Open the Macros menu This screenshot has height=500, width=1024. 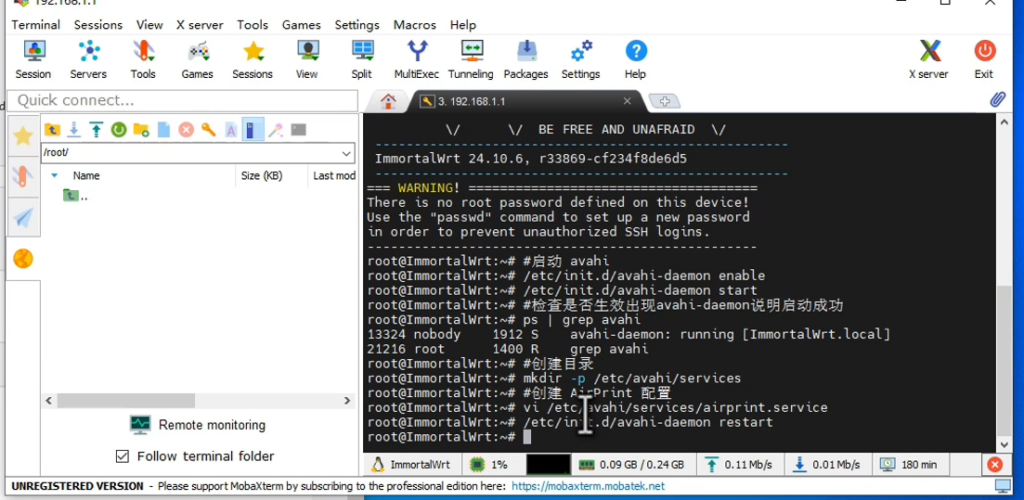tap(415, 25)
